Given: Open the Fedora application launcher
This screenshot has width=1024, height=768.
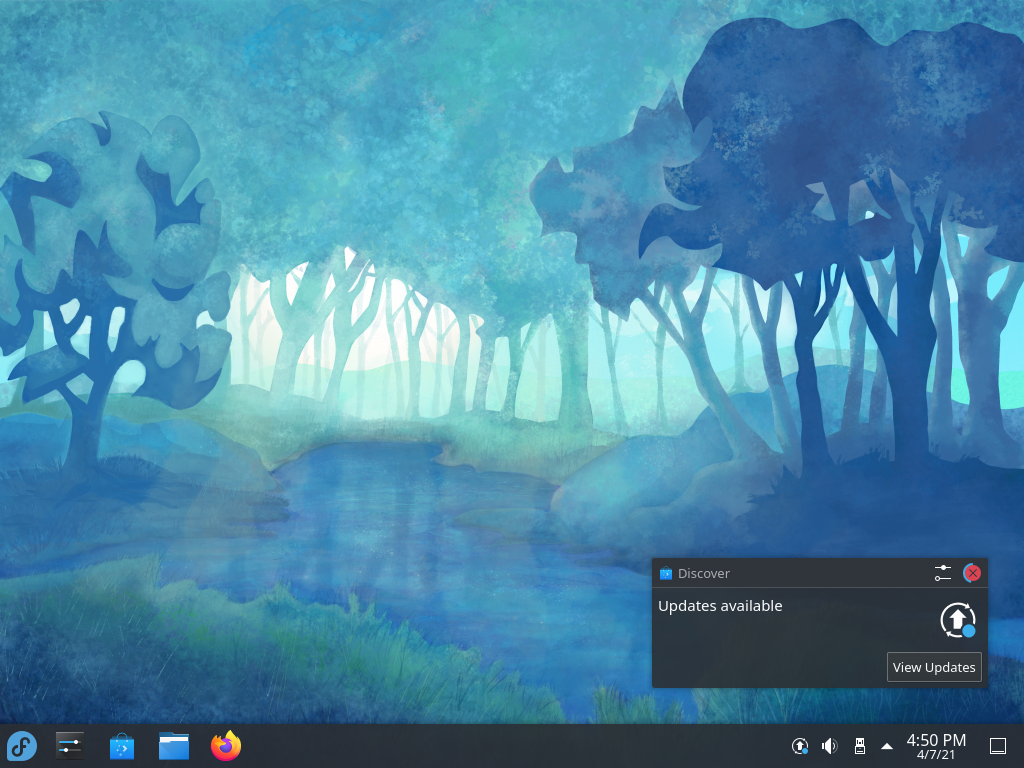Looking at the screenshot, I should (22, 746).
